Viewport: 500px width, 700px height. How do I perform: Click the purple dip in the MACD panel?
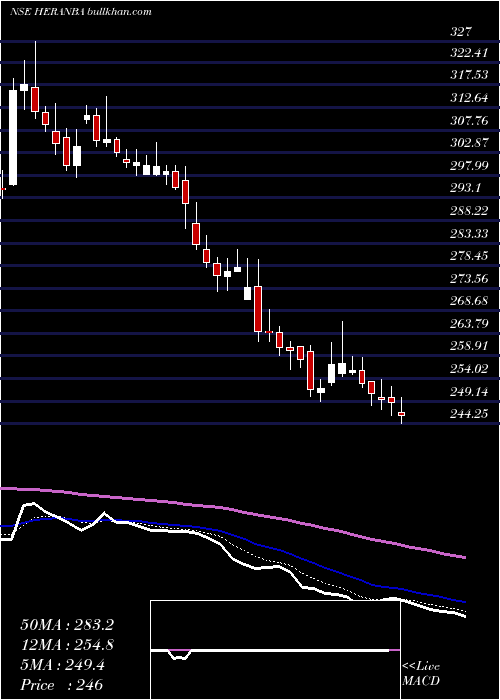click(180, 654)
